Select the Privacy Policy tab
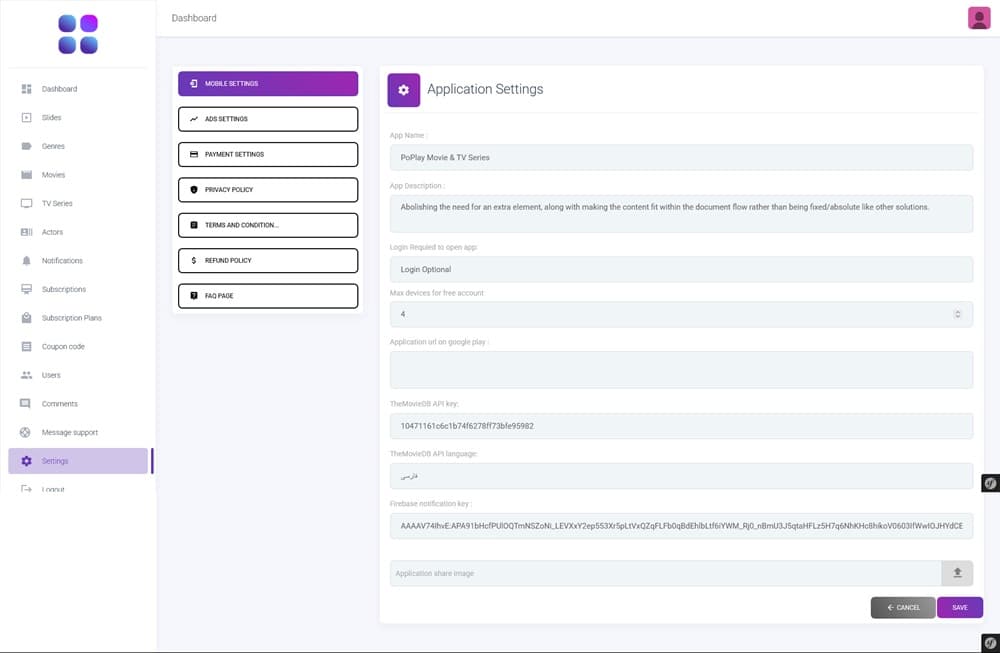1000x653 pixels. 267,190
